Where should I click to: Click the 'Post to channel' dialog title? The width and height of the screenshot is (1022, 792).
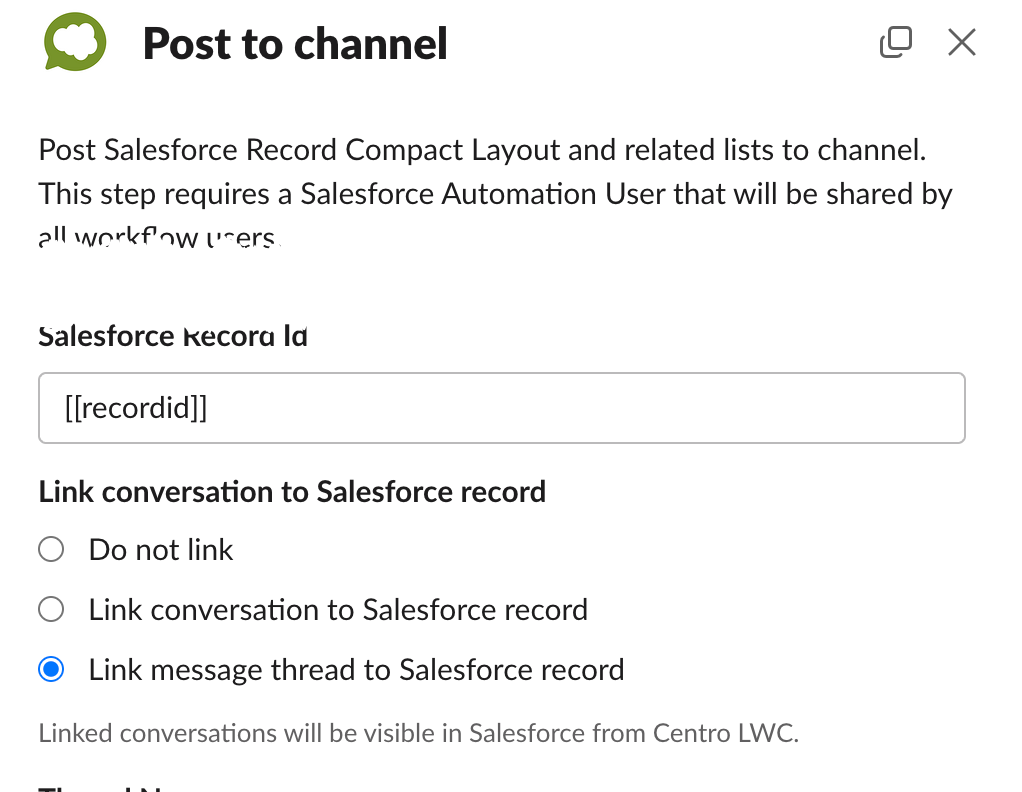295,44
